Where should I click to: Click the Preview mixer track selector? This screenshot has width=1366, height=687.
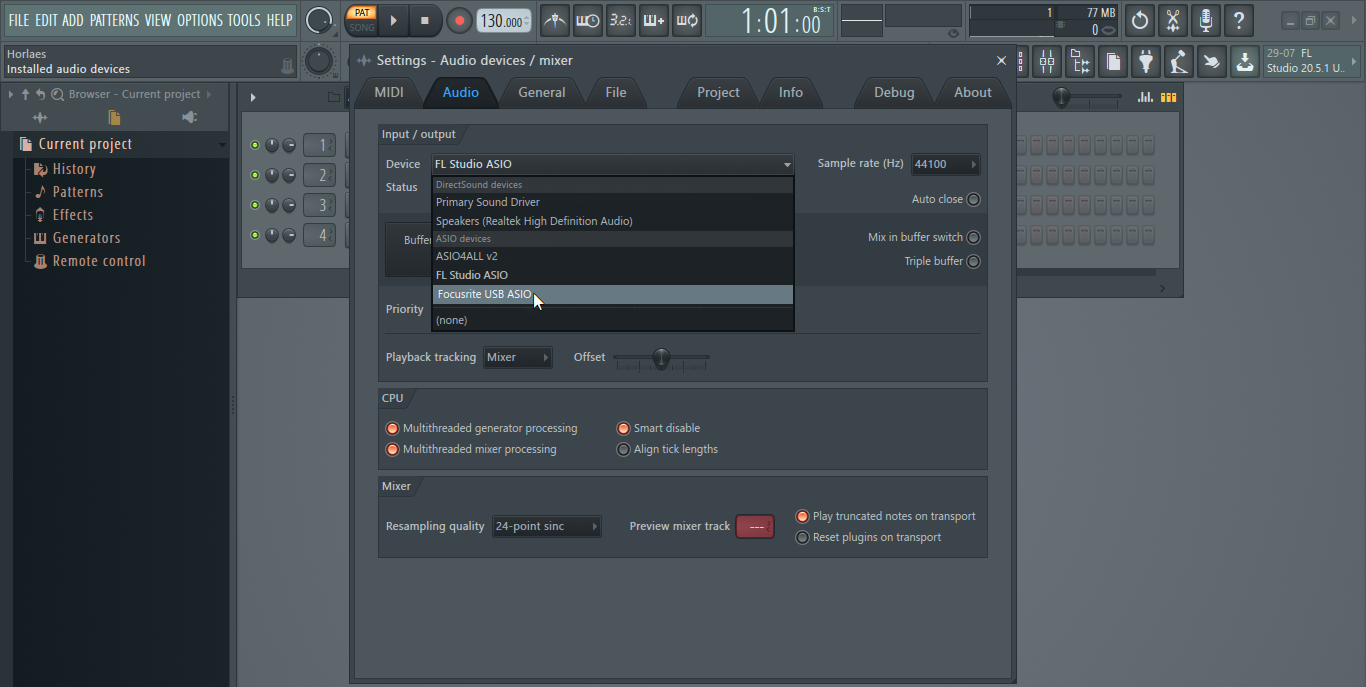tap(755, 526)
